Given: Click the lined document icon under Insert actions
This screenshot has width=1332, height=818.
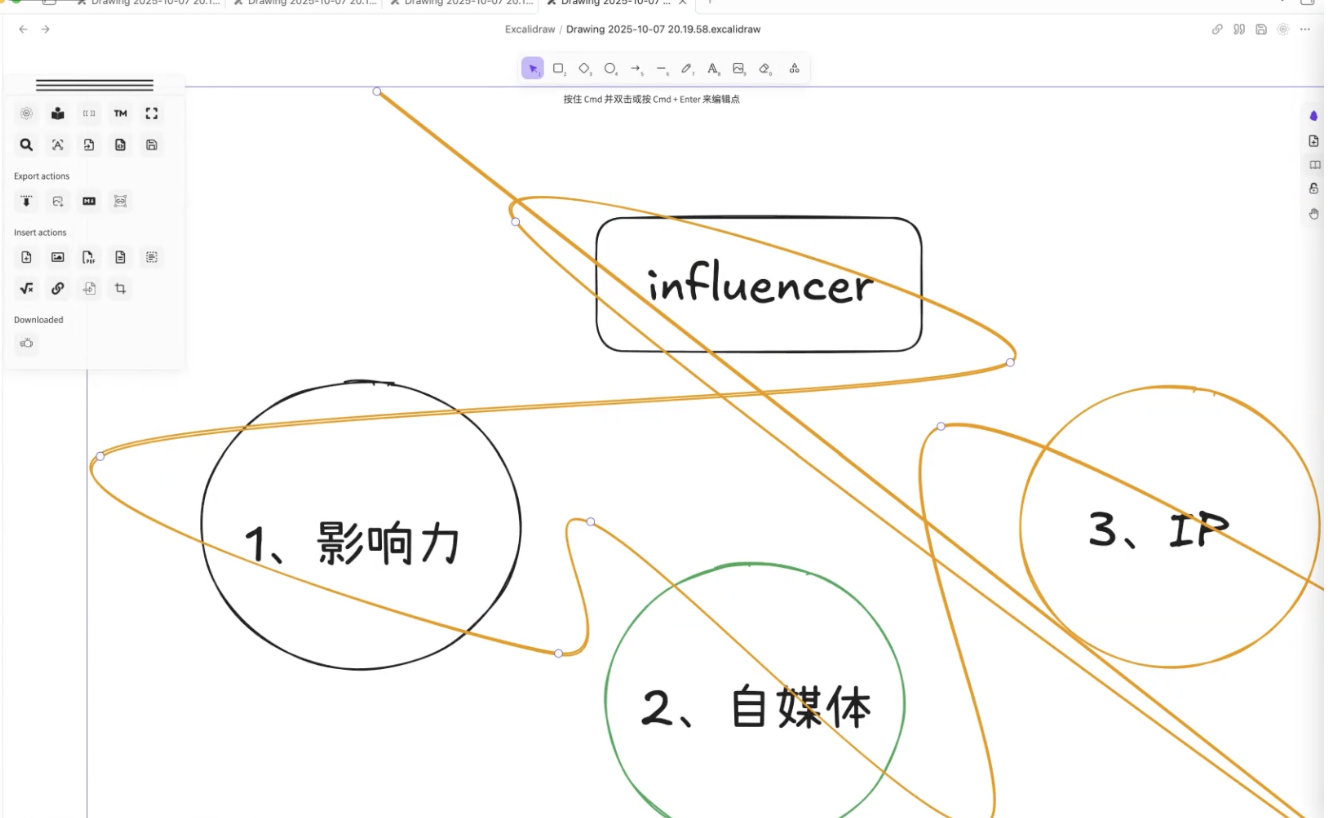Looking at the screenshot, I should tap(120, 257).
